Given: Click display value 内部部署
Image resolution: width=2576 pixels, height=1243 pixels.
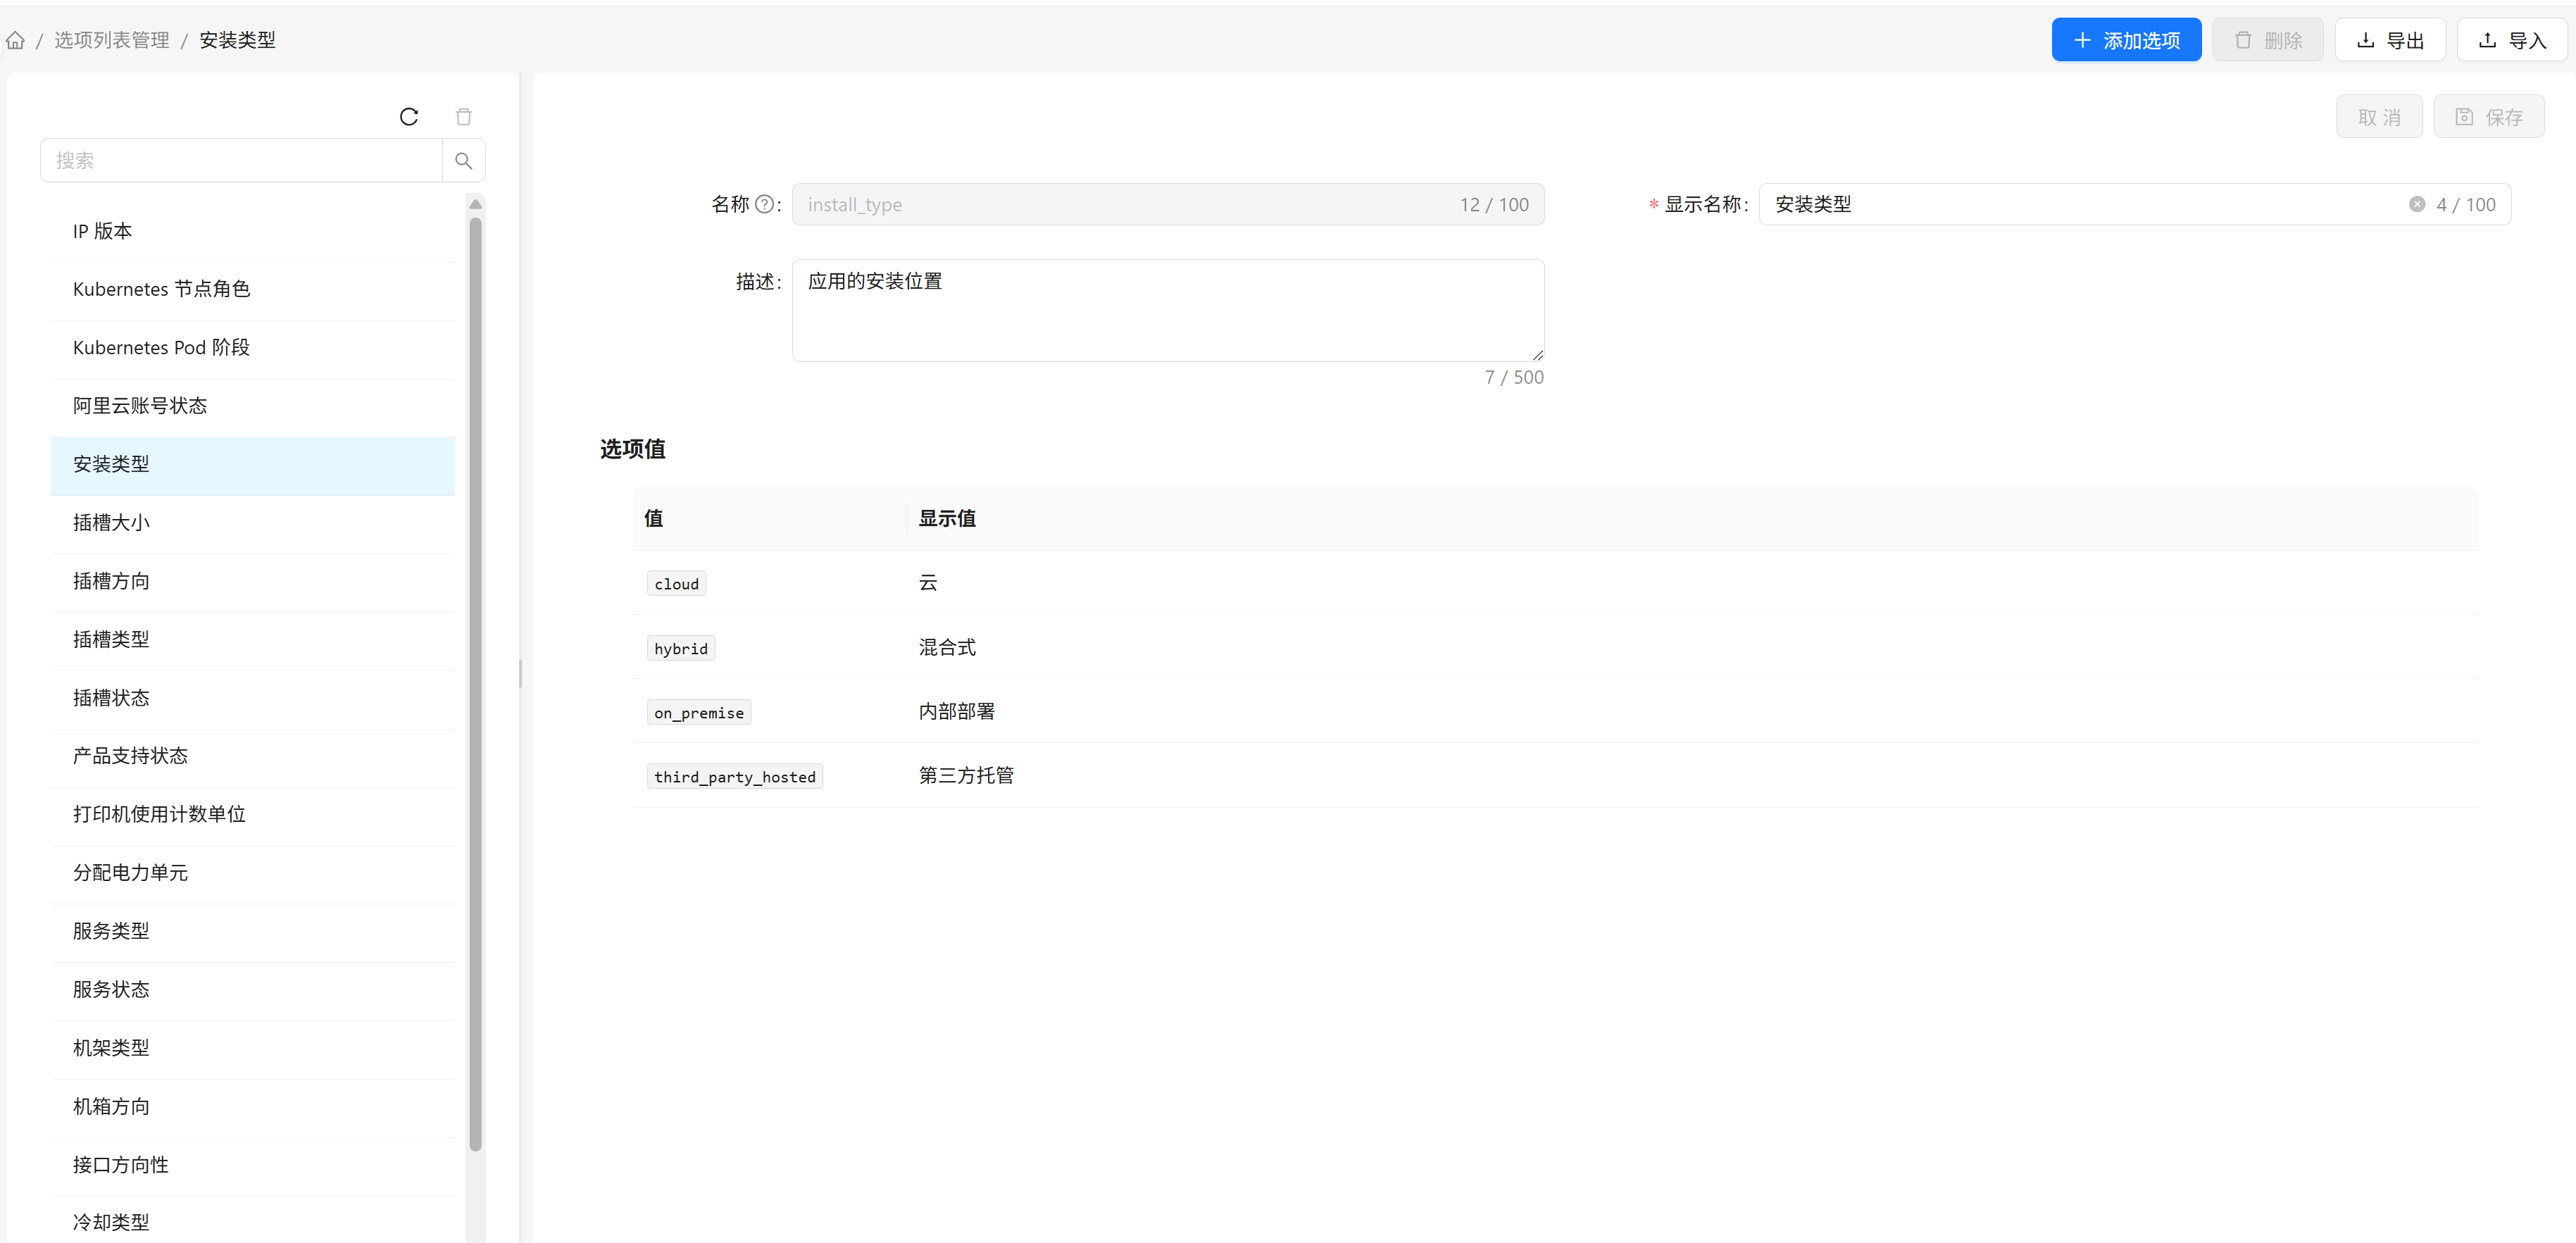Looking at the screenshot, I should (x=957, y=711).
